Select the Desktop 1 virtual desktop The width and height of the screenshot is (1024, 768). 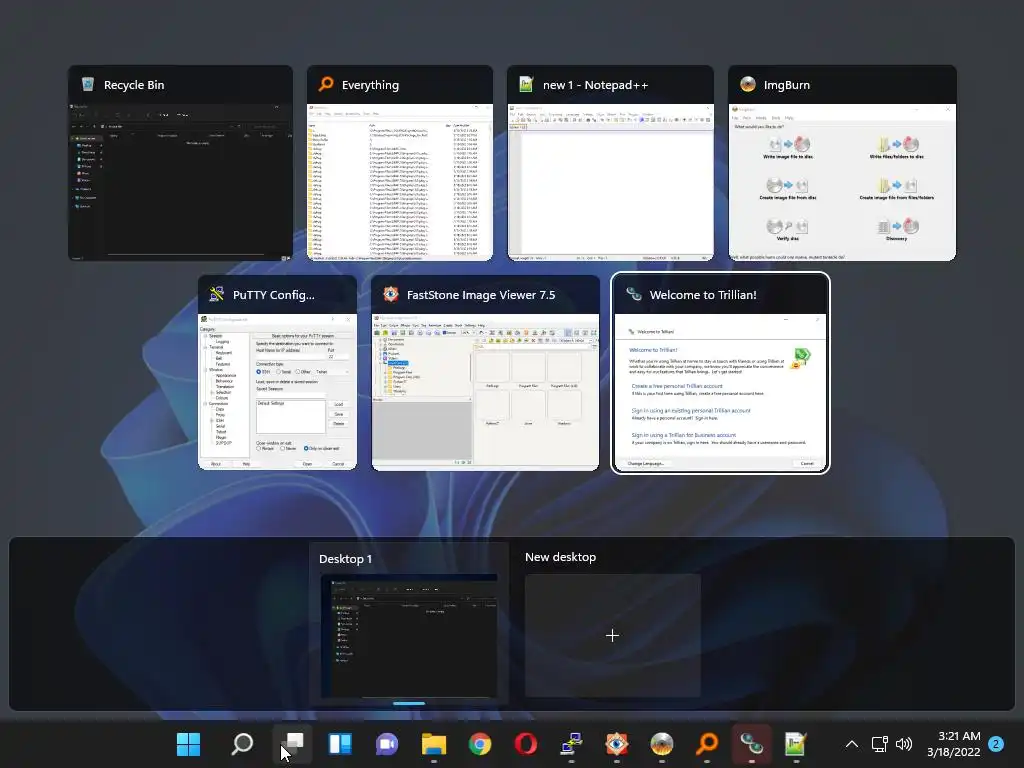[x=409, y=626]
